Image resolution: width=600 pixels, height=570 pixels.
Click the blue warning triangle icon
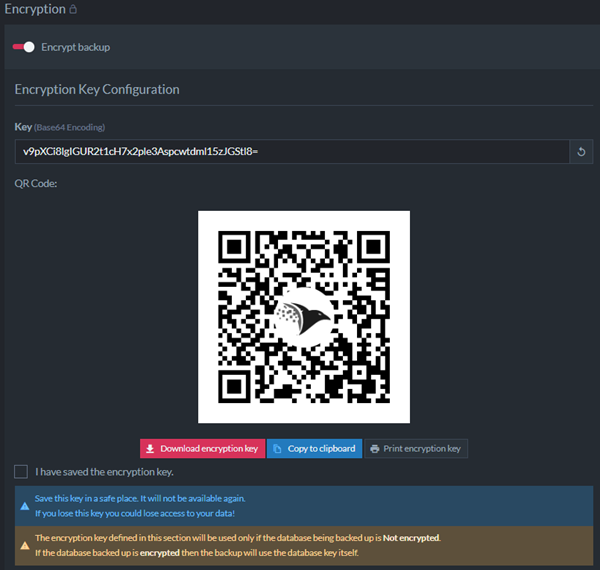pyautogui.click(x=25, y=506)
